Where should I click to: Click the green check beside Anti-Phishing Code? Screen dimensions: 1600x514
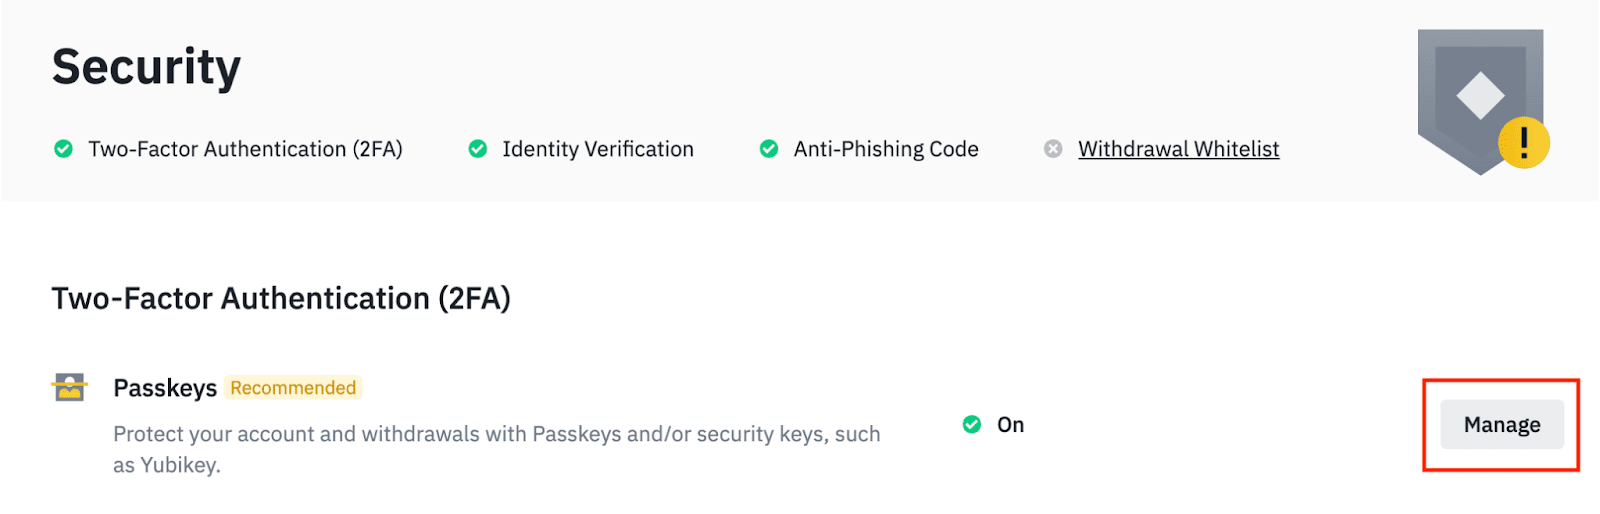point(769,149)
